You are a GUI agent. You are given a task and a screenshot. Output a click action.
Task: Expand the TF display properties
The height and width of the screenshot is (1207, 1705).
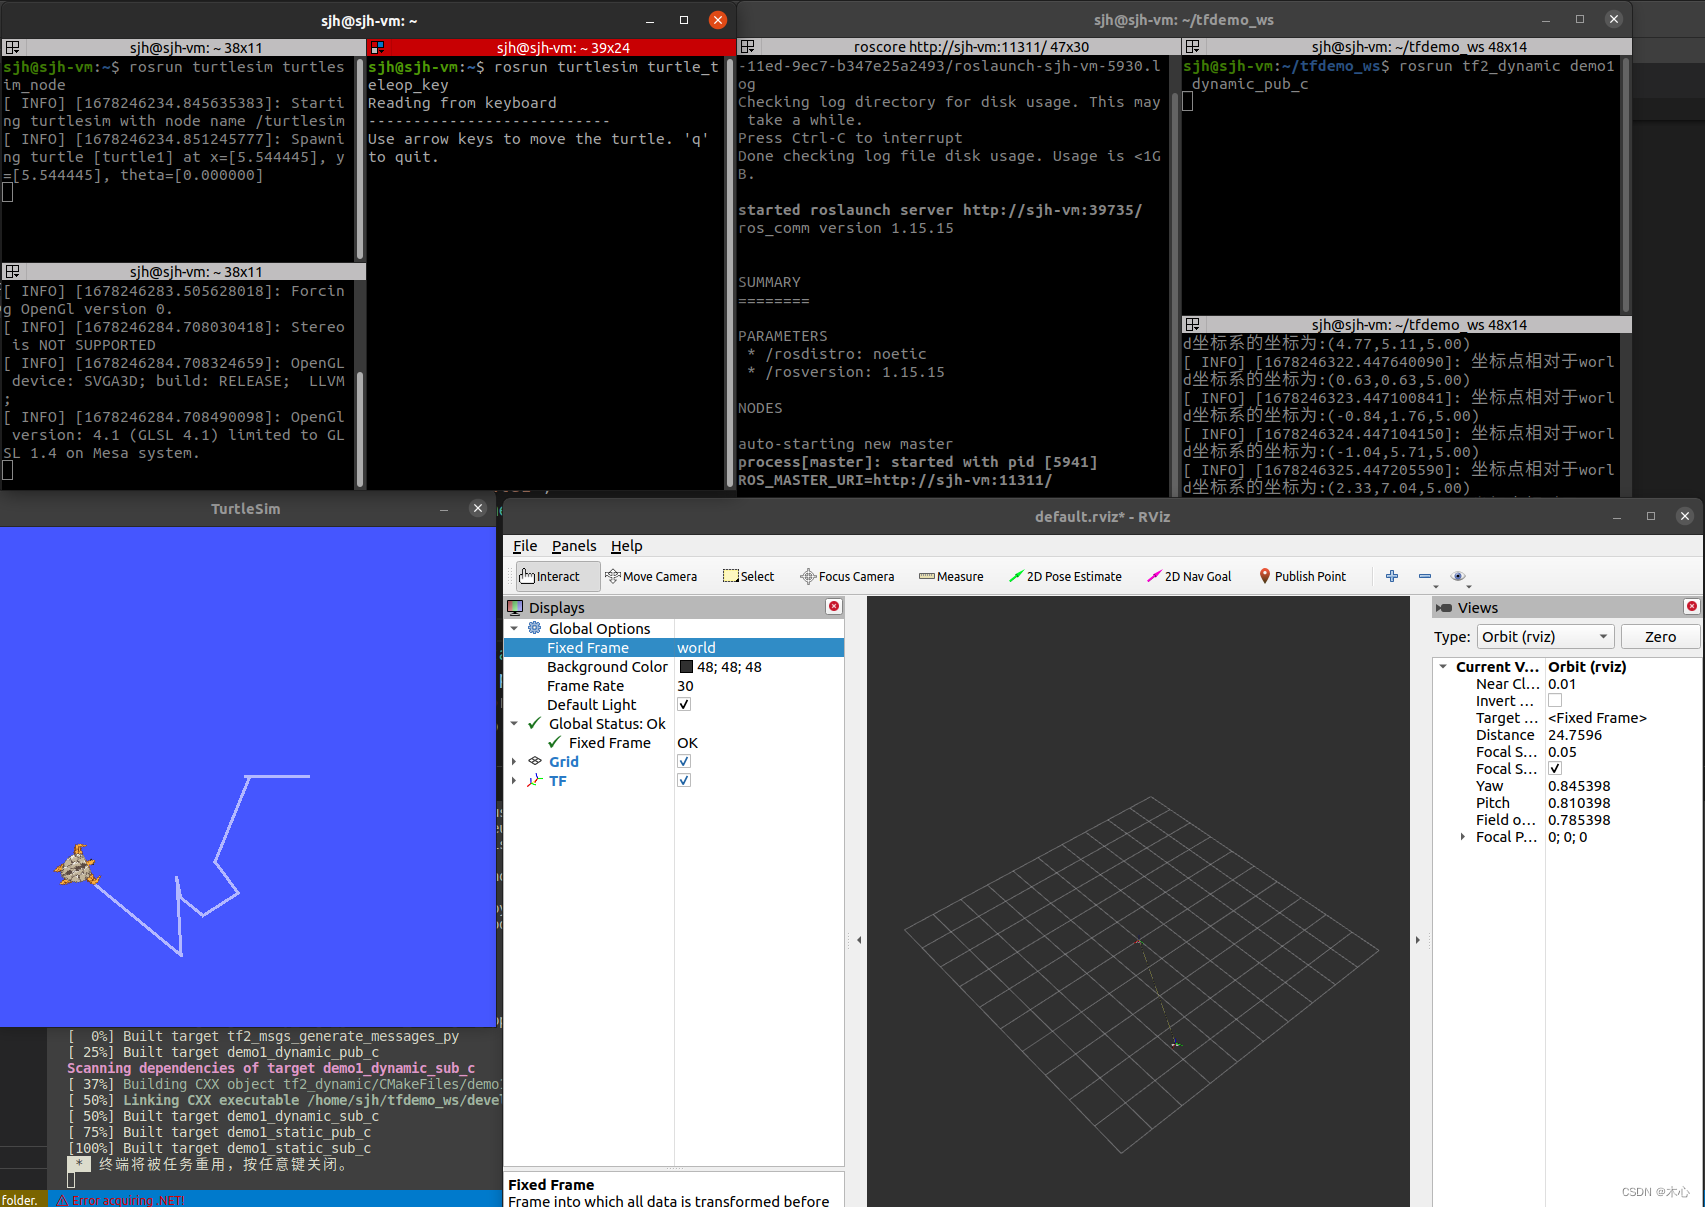point(514,780)
